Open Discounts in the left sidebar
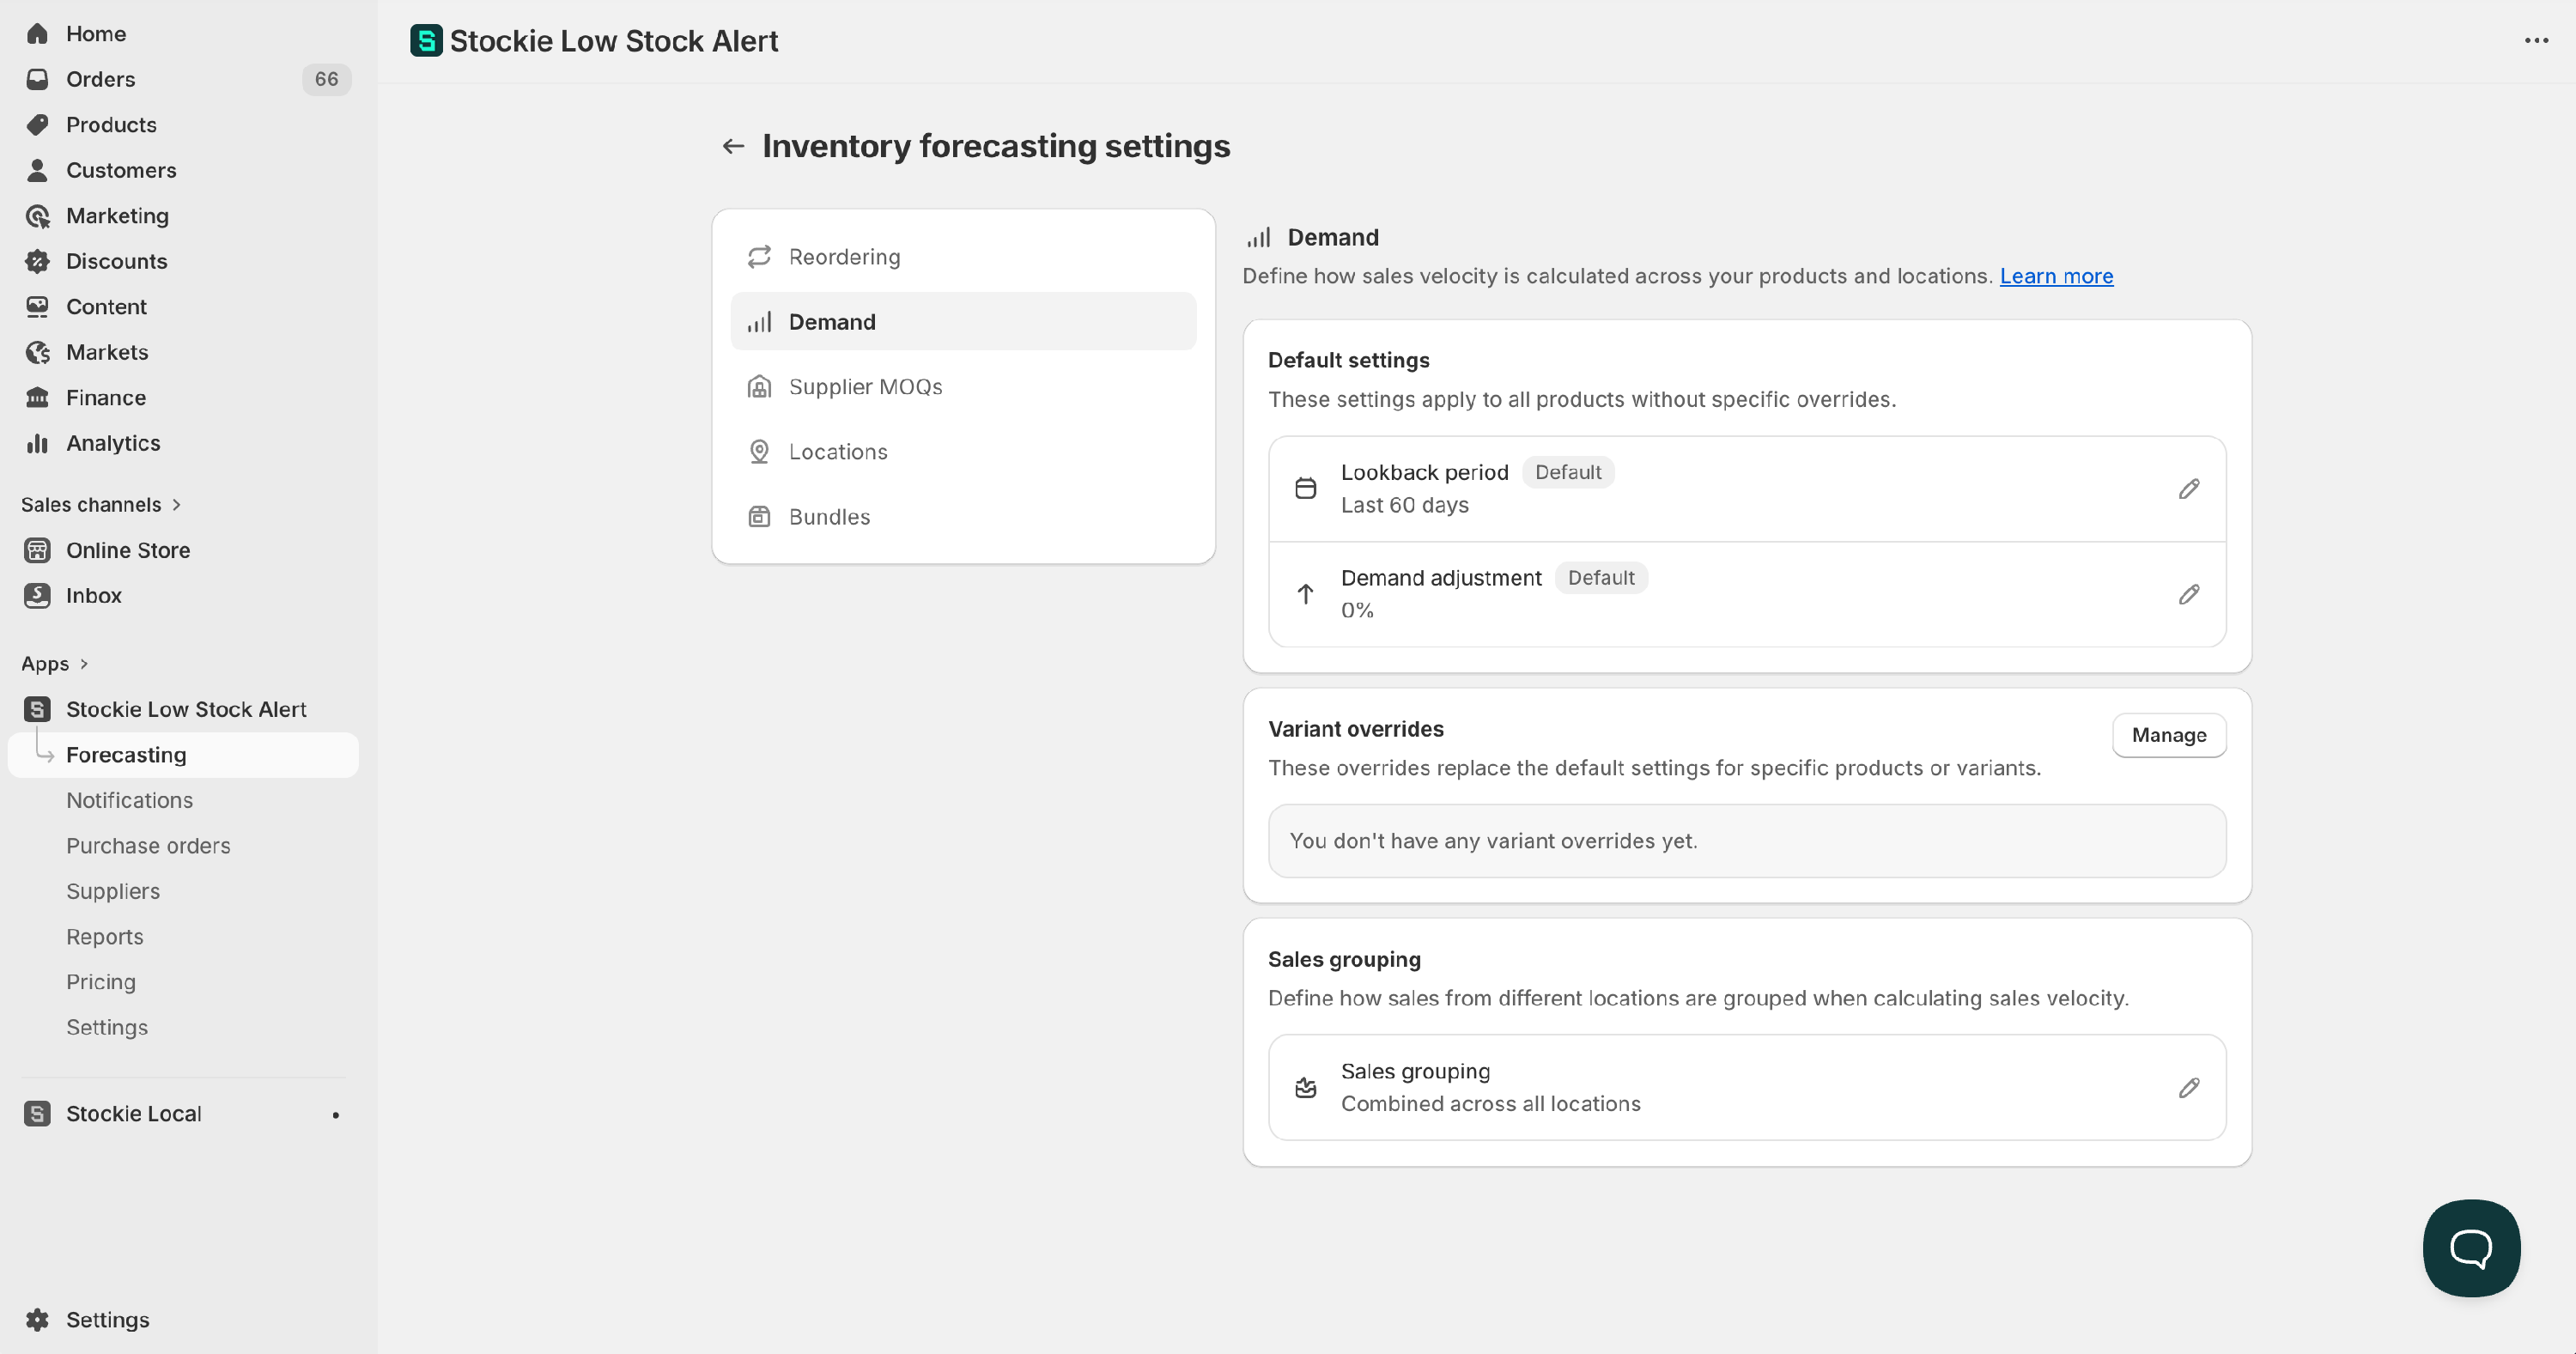Viewport: 2576px width, 1354px height. click(x=116, y=261)
